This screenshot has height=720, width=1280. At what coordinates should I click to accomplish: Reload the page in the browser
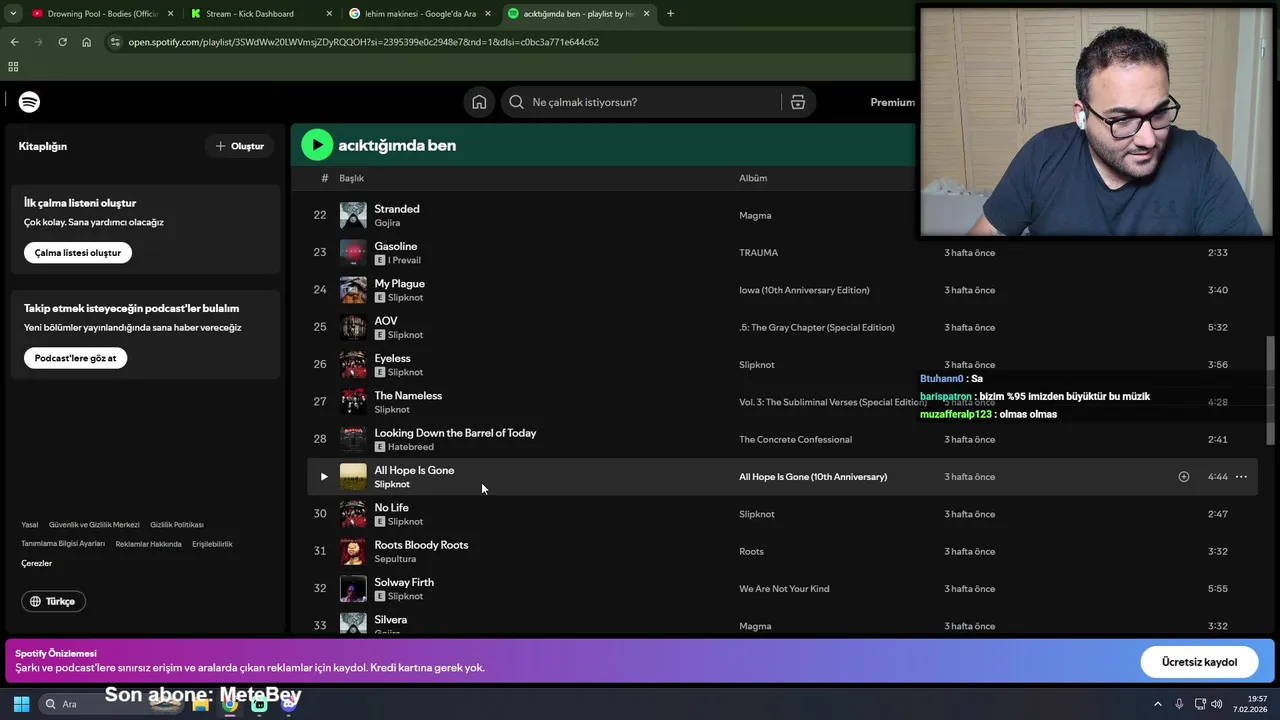[62, 42]
